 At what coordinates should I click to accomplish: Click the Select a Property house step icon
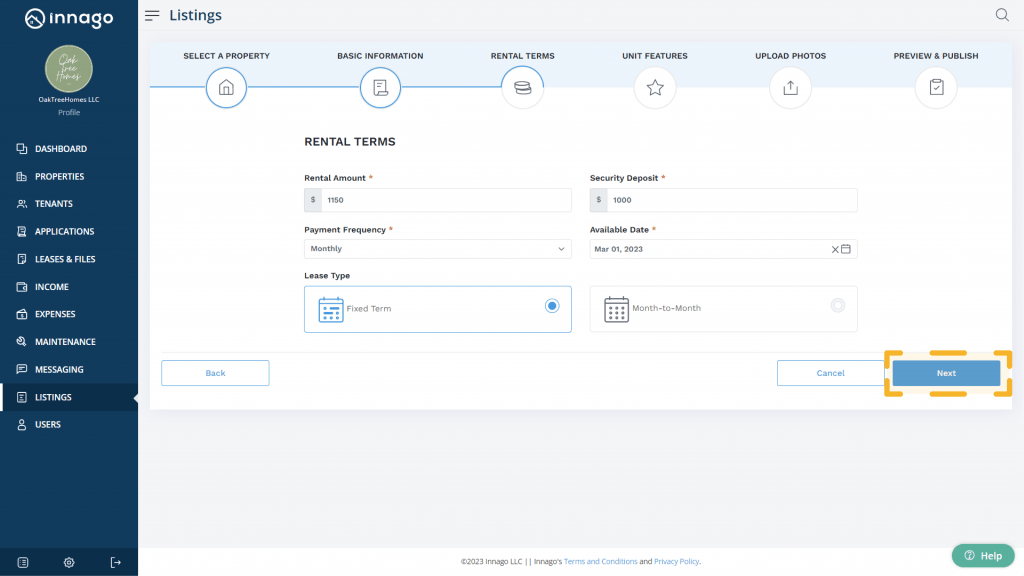[x=226, y=88]
